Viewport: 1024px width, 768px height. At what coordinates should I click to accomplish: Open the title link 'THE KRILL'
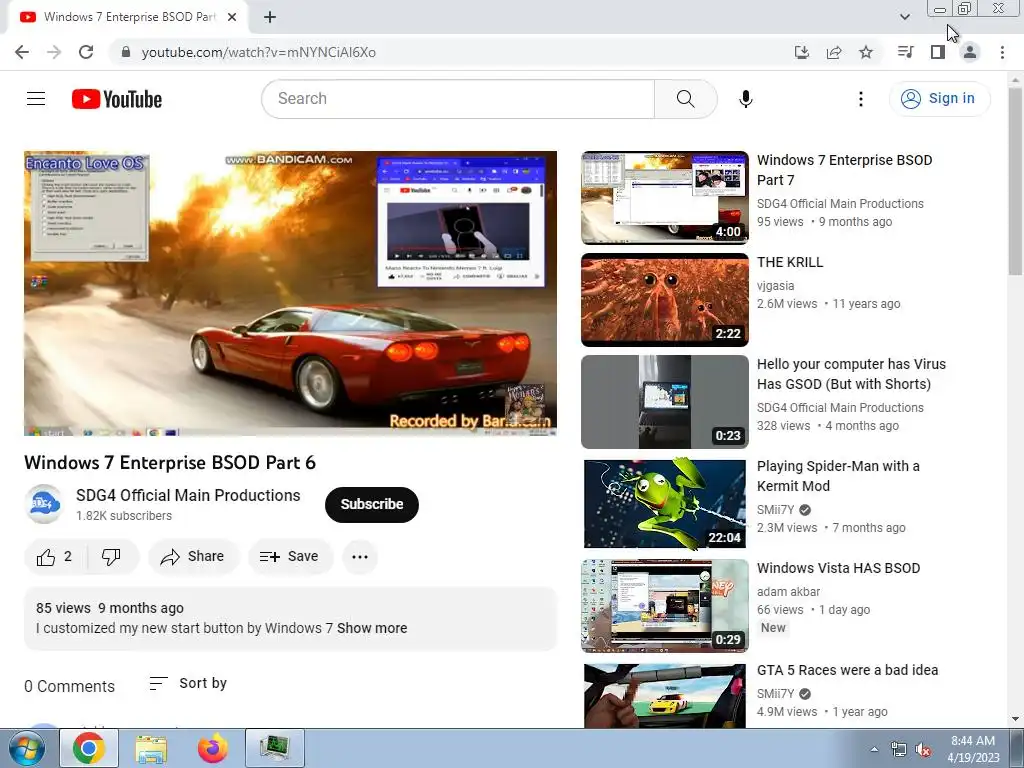tap(790, 263)
